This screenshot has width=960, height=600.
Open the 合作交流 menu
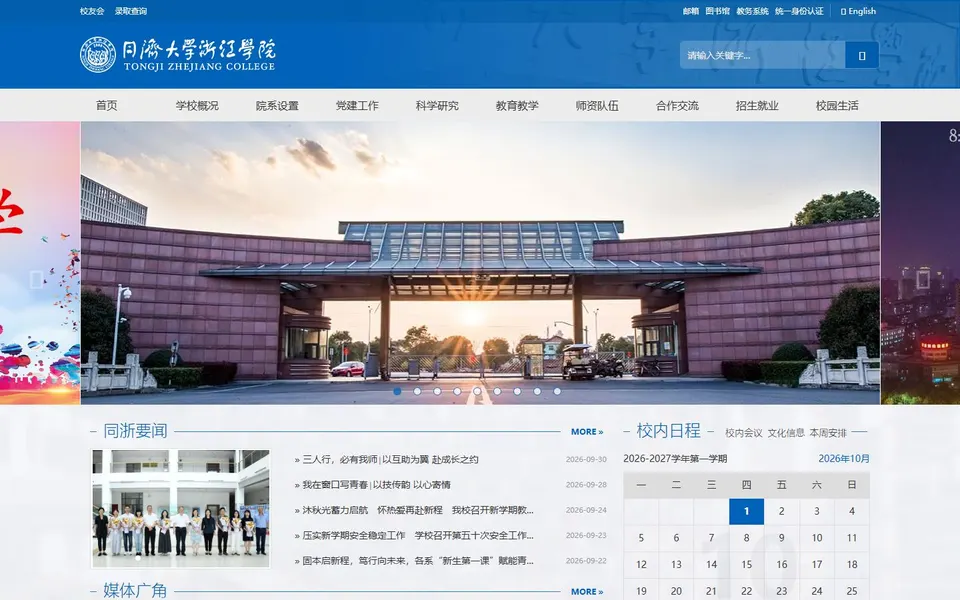pyautogui.click(x=677, y=105)
